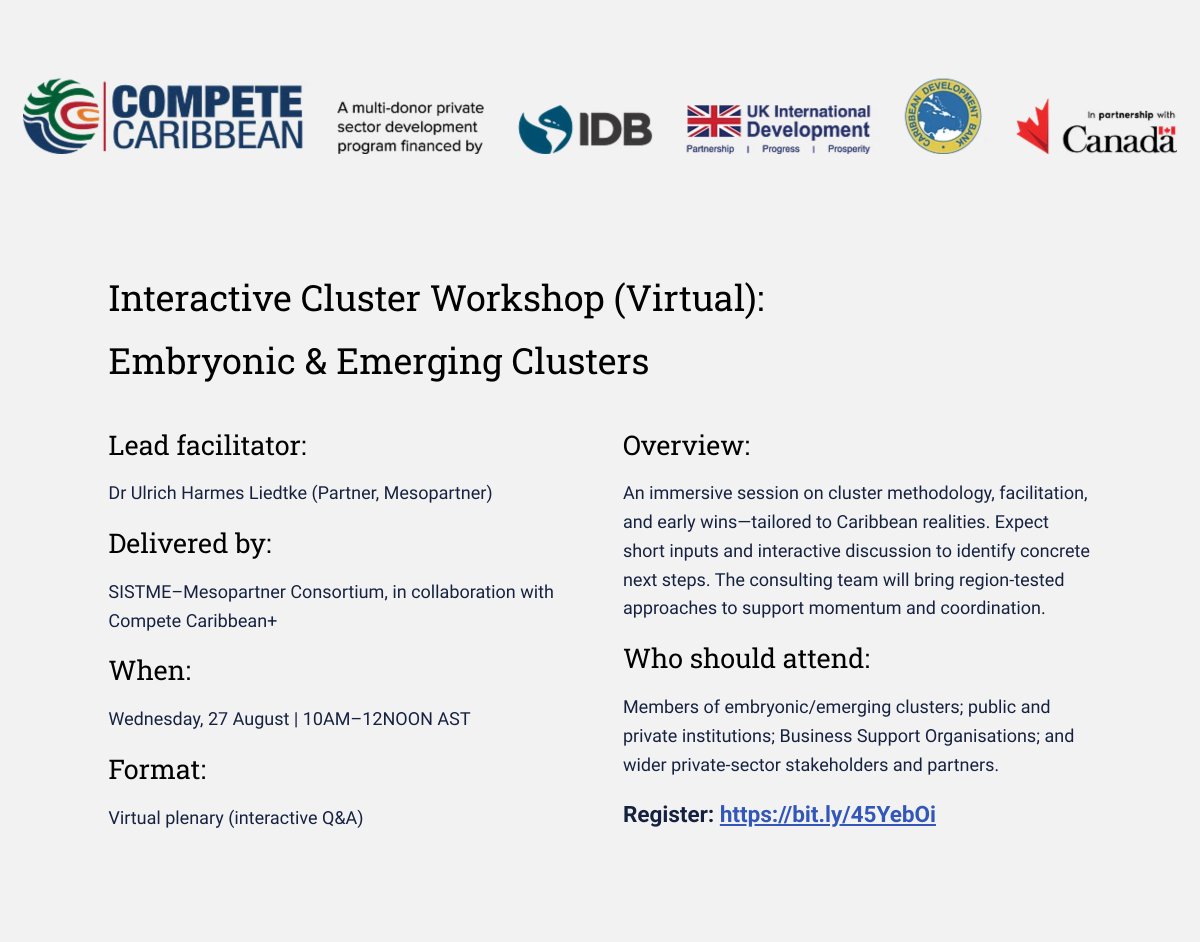1200x942 pixels.
Task: Click the 'Overview:' heading
Action: pos(686,446)
